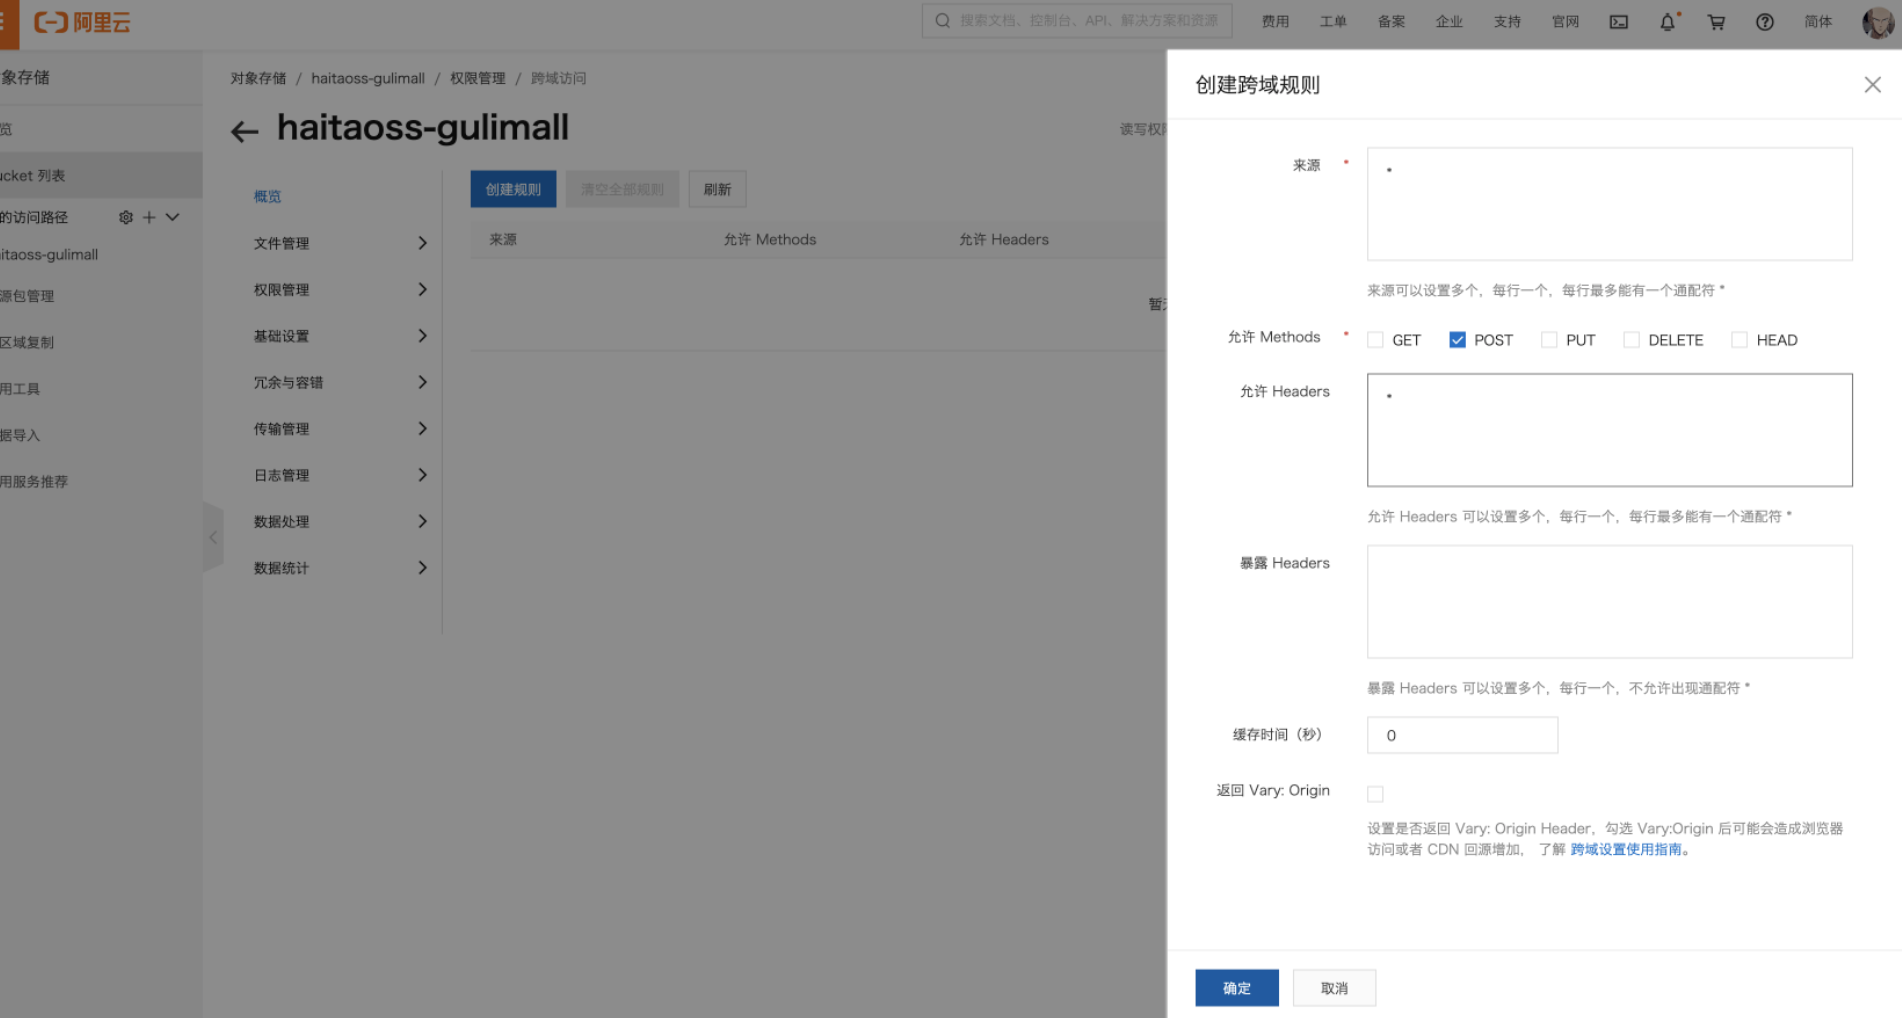
Task: Open the 跨域设置使用指南 link
Action: (1626, 849)
